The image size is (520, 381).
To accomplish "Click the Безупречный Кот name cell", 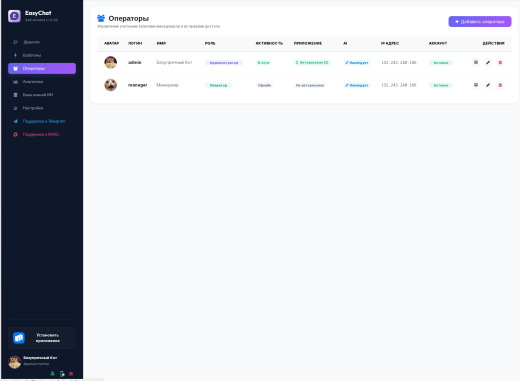I will [174, 62].
